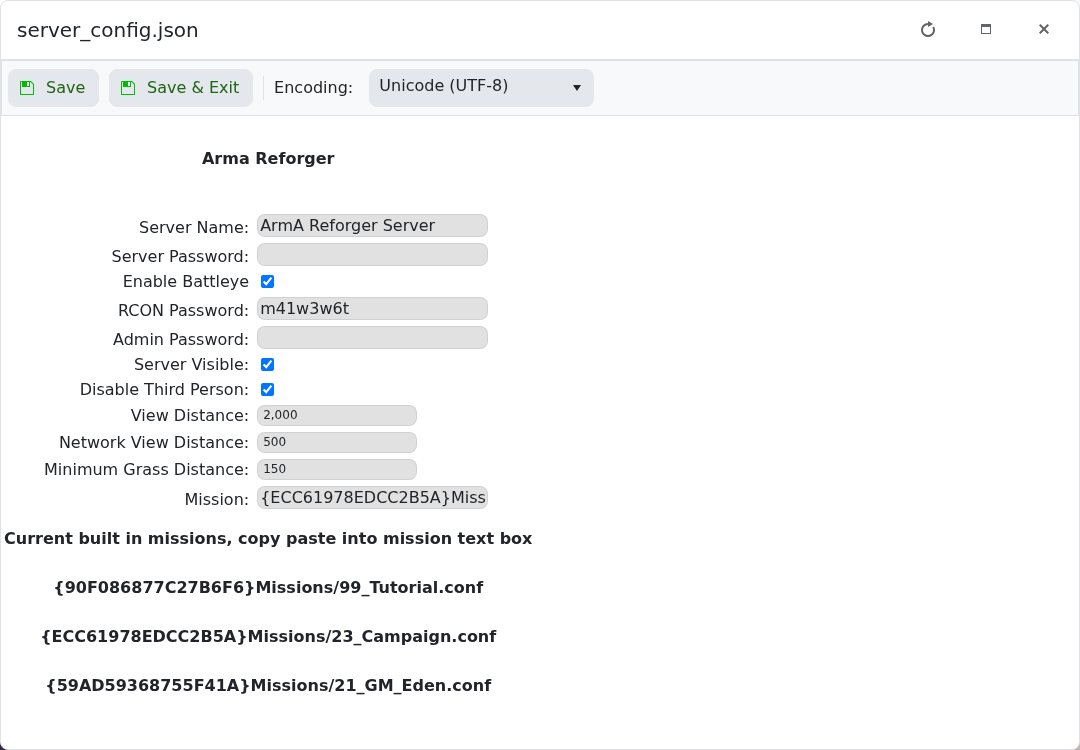
Task: Click the Mission text box
Action: pyautogui.click(x=373, y=498)
